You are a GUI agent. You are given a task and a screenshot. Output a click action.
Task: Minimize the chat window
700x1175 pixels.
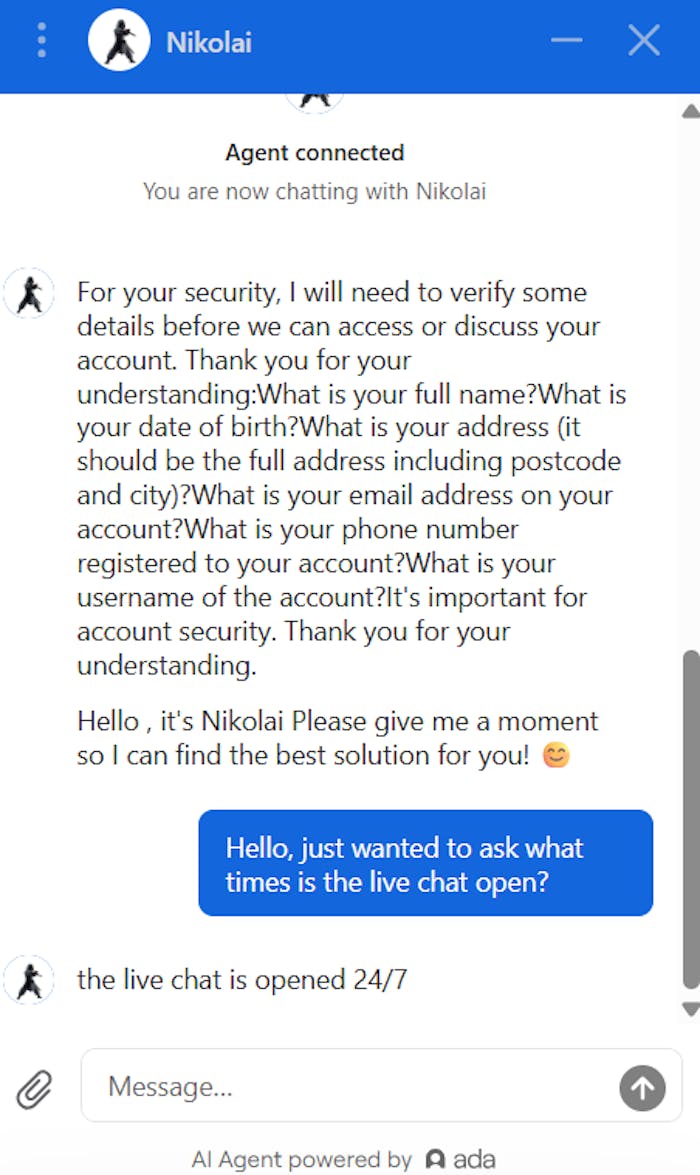(566, 41)
